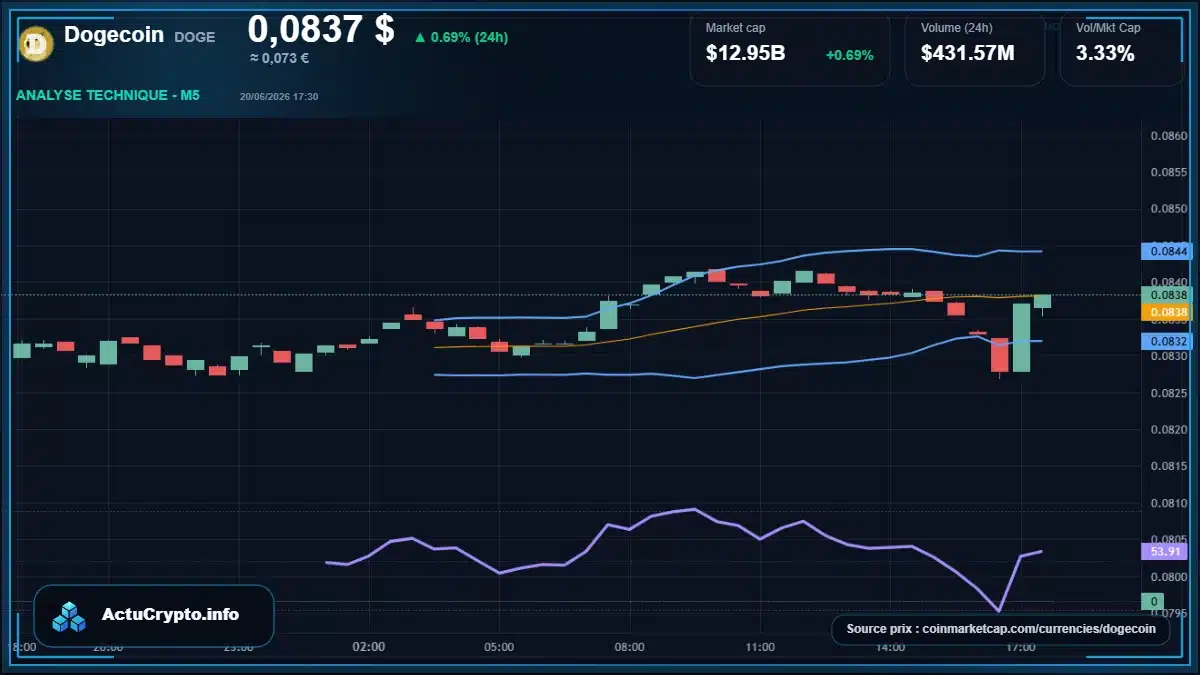Click the ANALYSE TECHNIQUE - M5 label

click(108, 95)
